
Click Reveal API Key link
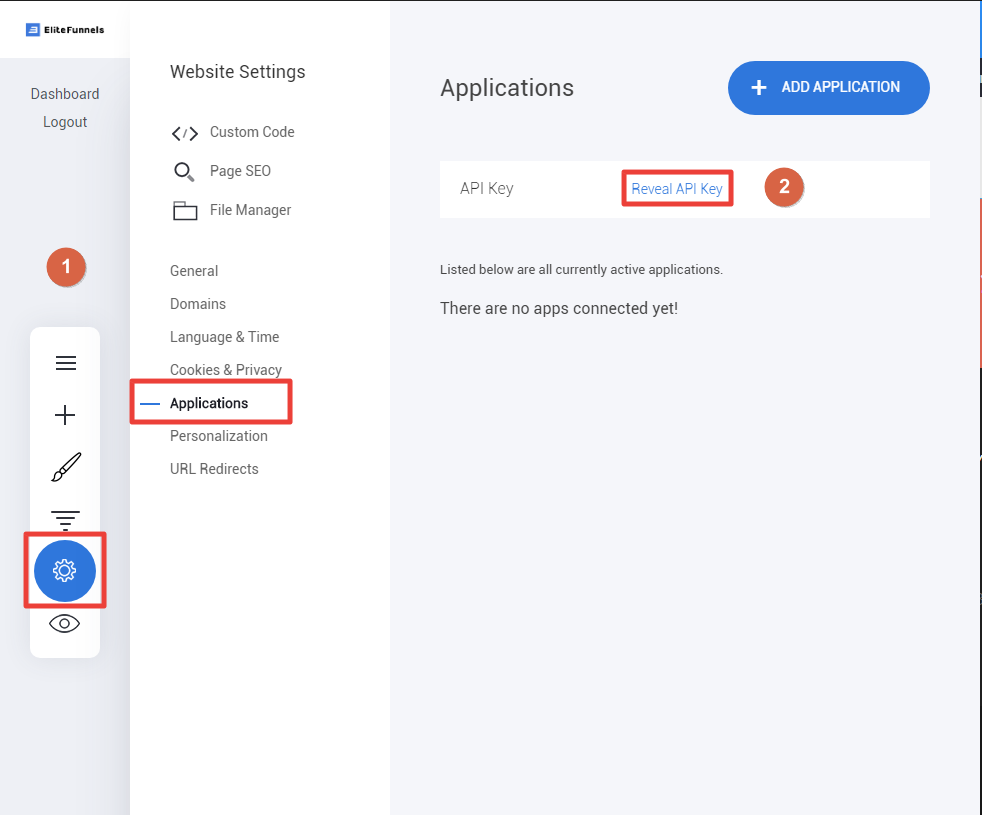[x=677, y=189]
